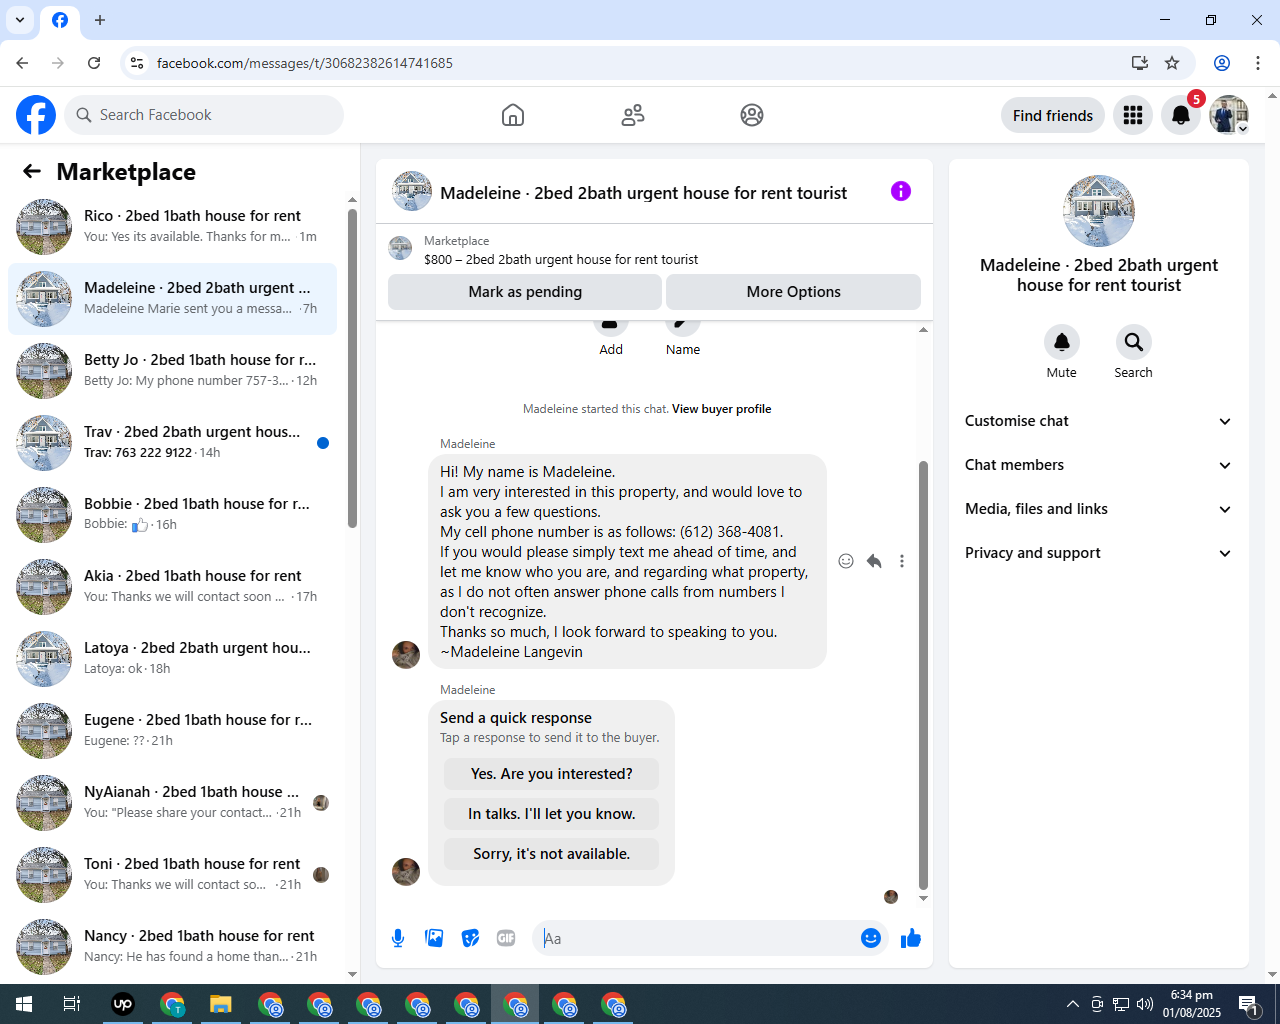Open Rico 2bed 1bath conversation
The image size is (1280, 1024).
172,227
